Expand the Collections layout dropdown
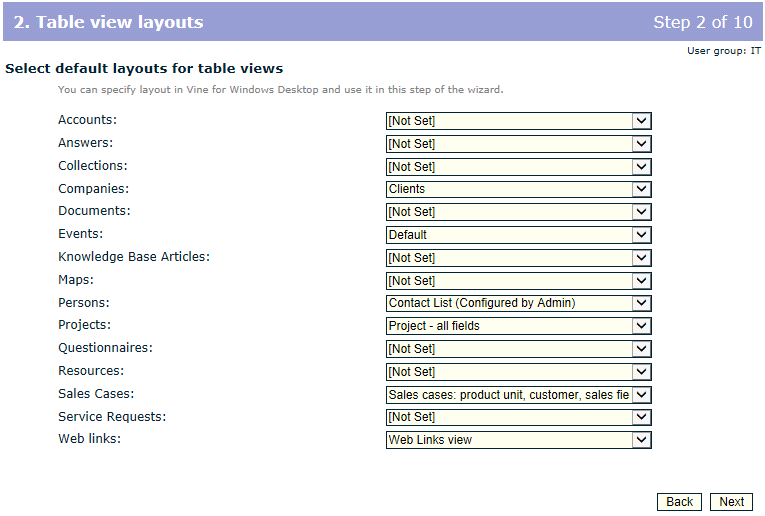 click(519, 167)
